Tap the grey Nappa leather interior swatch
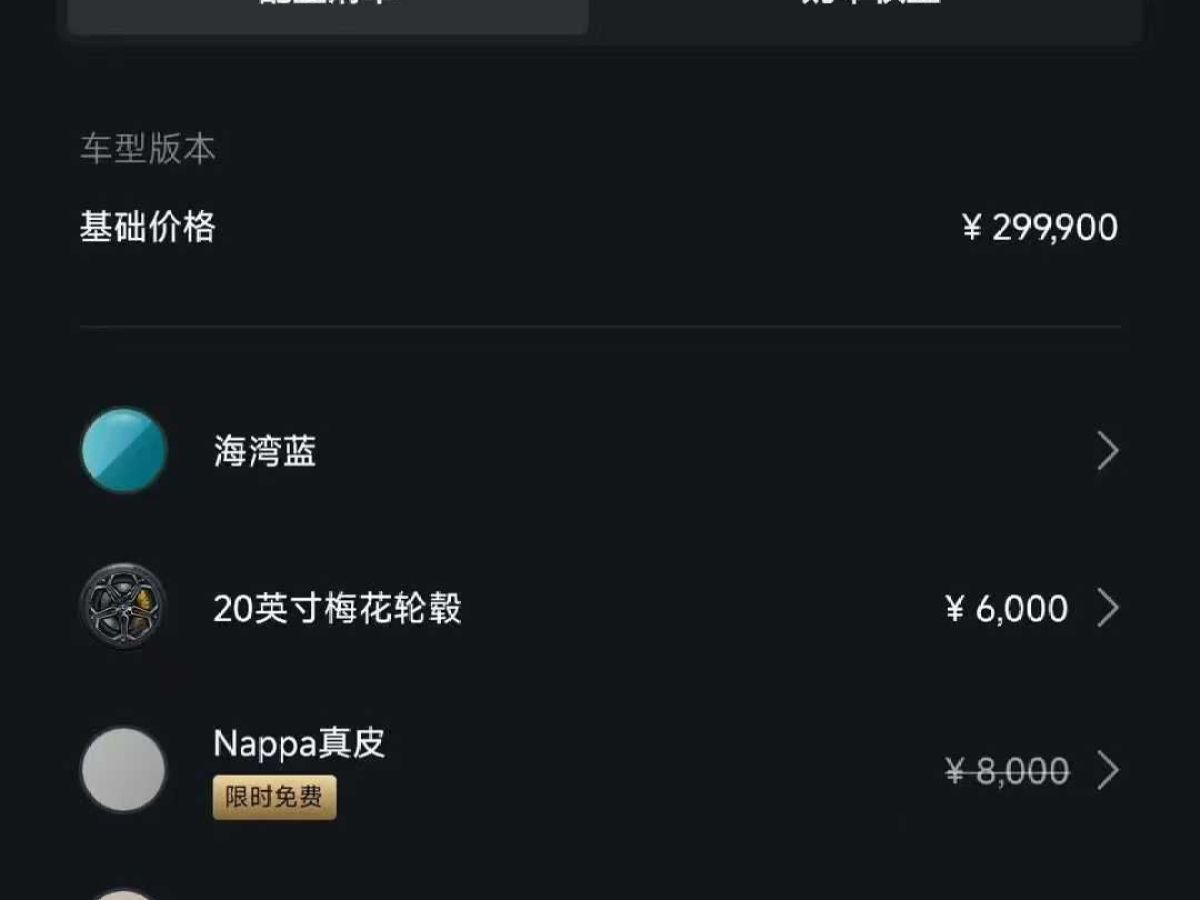Screen dimensions: 1200x900 123,770
